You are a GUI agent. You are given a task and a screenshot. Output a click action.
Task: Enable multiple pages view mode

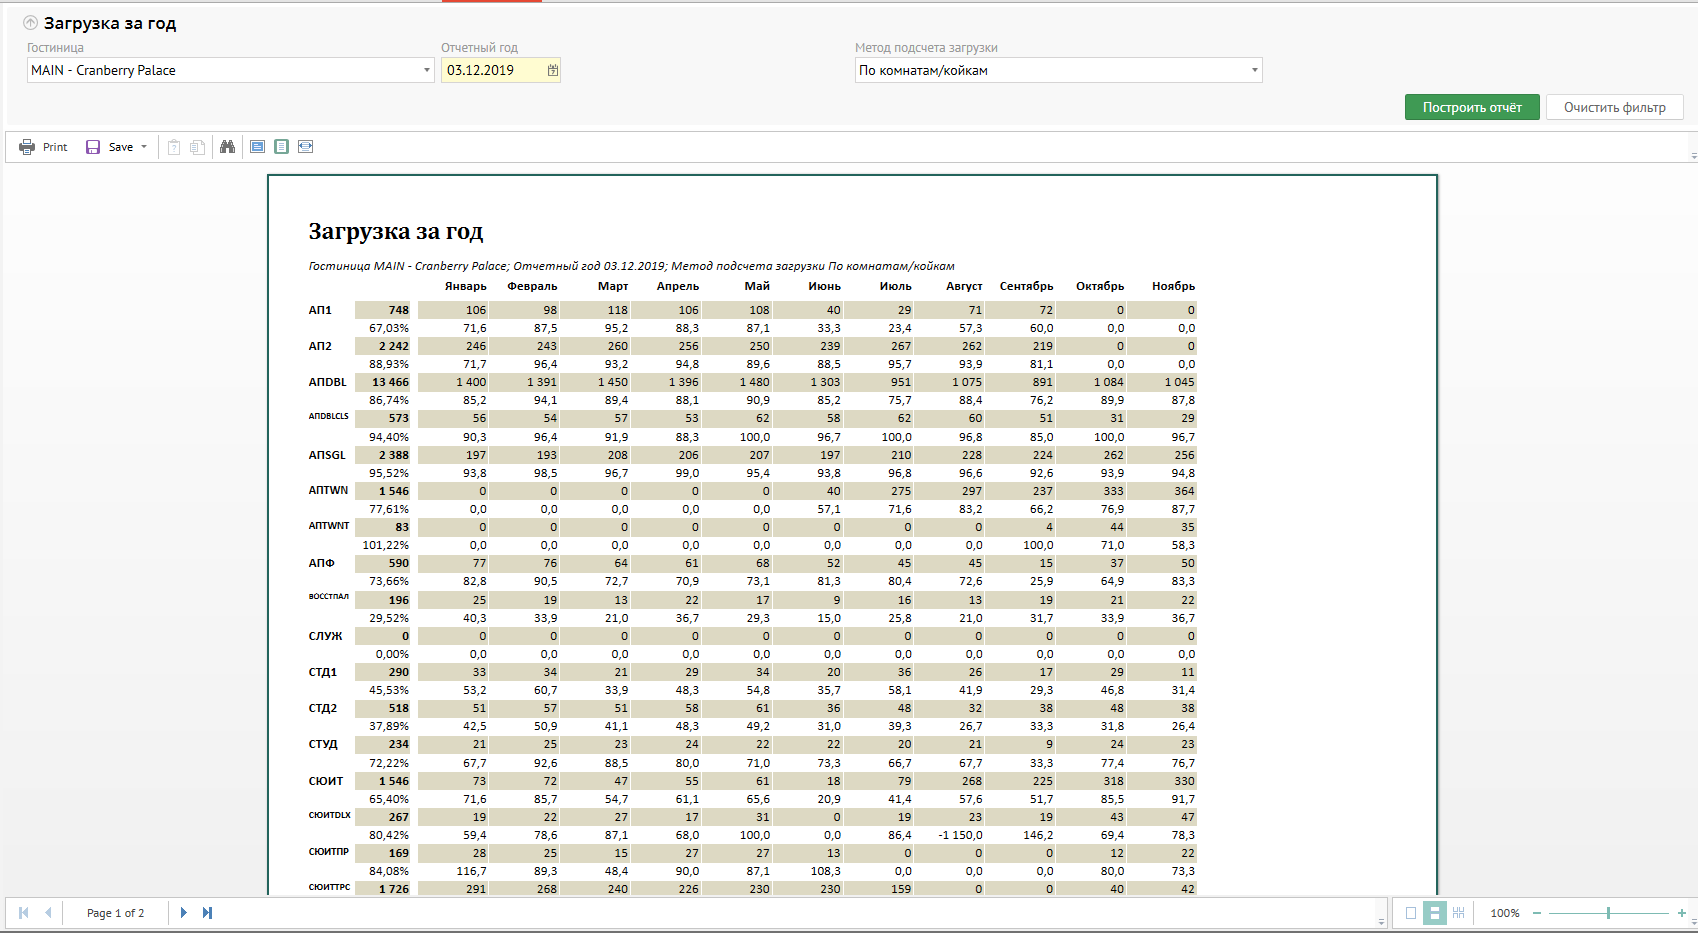[1458, 913]
